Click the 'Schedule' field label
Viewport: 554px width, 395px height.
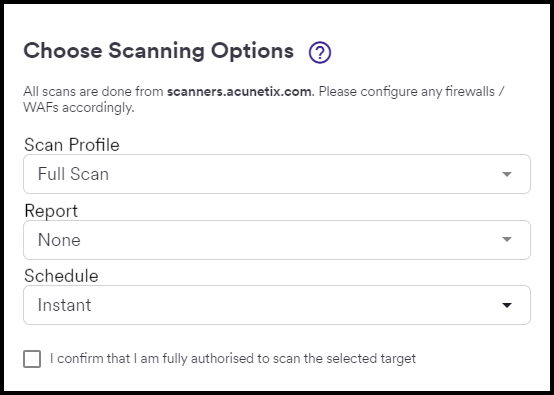61,276
